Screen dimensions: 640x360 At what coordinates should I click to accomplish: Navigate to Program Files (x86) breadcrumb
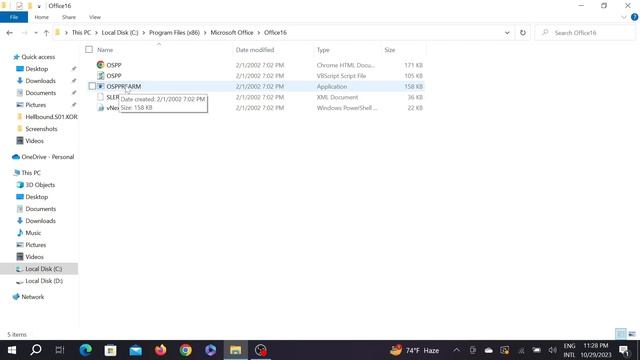pyautogui.click(x=174, y=33)
